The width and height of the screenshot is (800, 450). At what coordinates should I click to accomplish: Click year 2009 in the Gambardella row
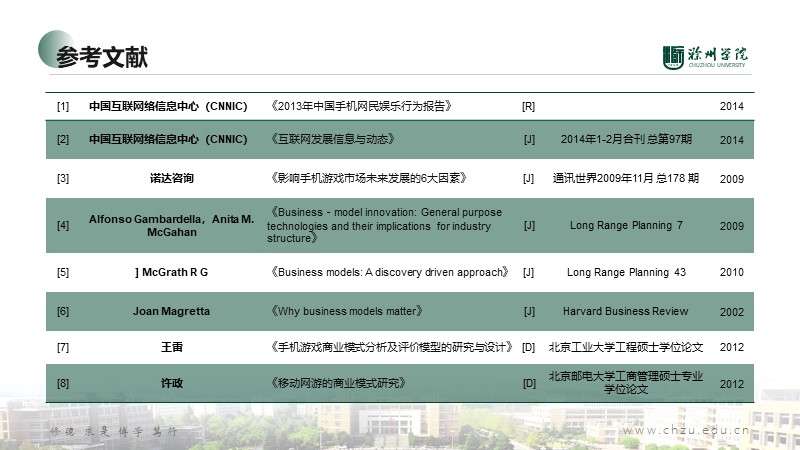732,226
